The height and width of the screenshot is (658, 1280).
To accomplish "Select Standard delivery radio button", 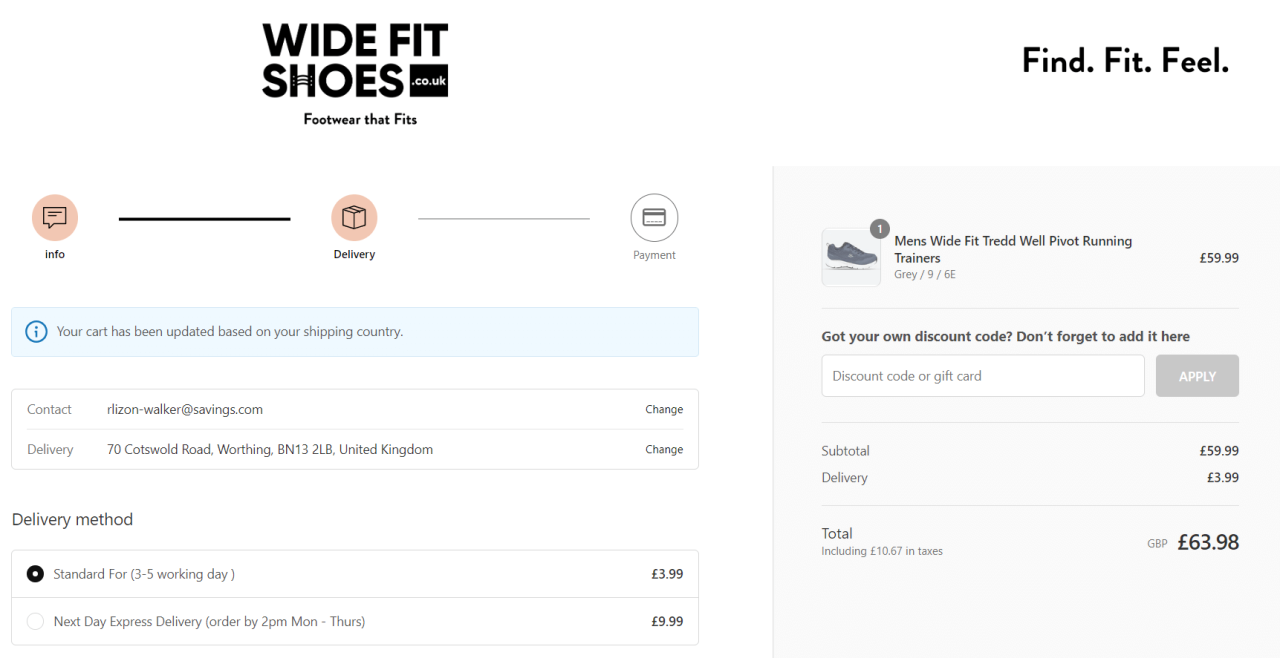I will click(35, 573).
